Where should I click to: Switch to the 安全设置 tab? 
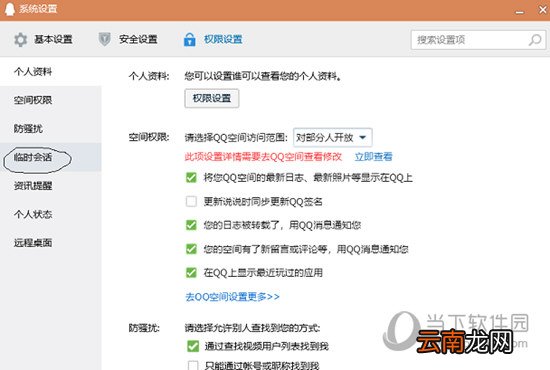(128, 39)
